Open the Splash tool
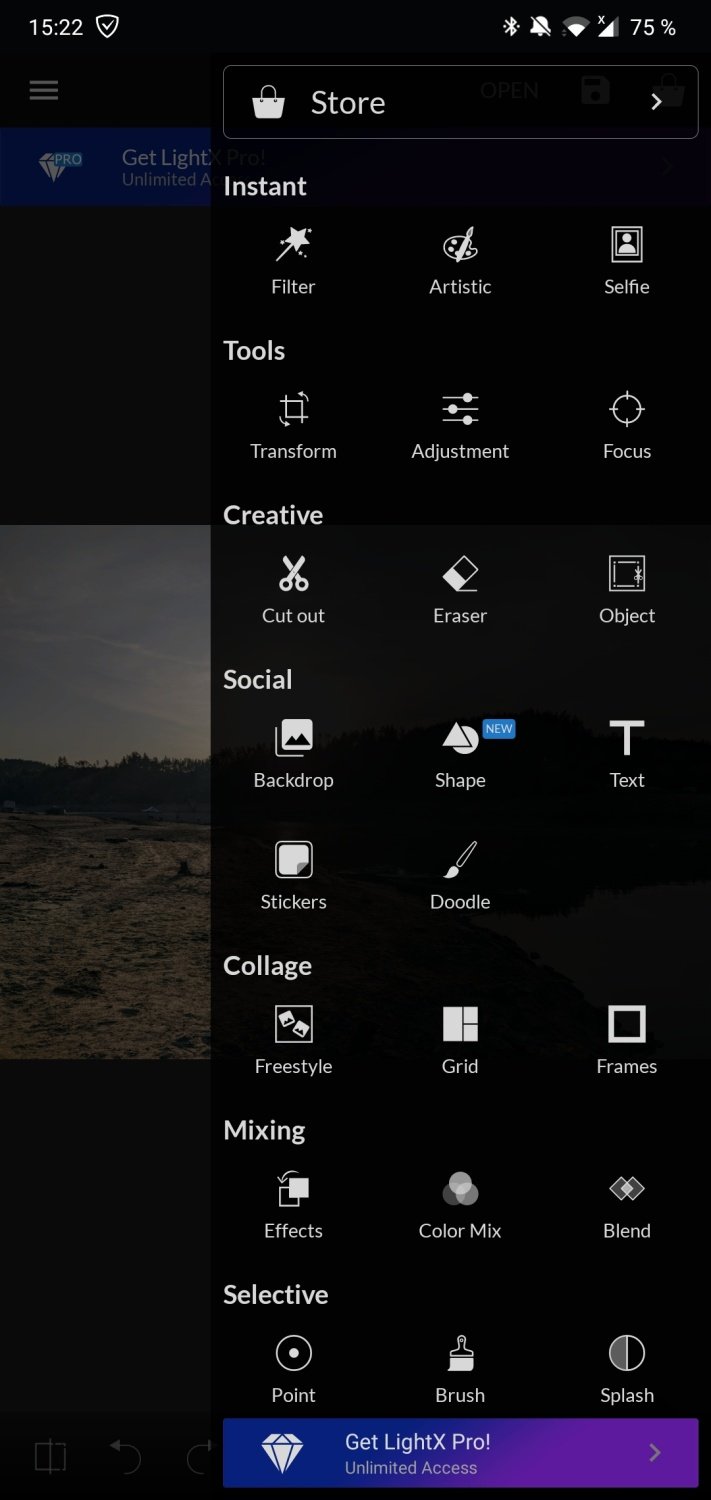Viewport: 711px width, 1500px height. pyautogui.click(x=627, y=1369)
